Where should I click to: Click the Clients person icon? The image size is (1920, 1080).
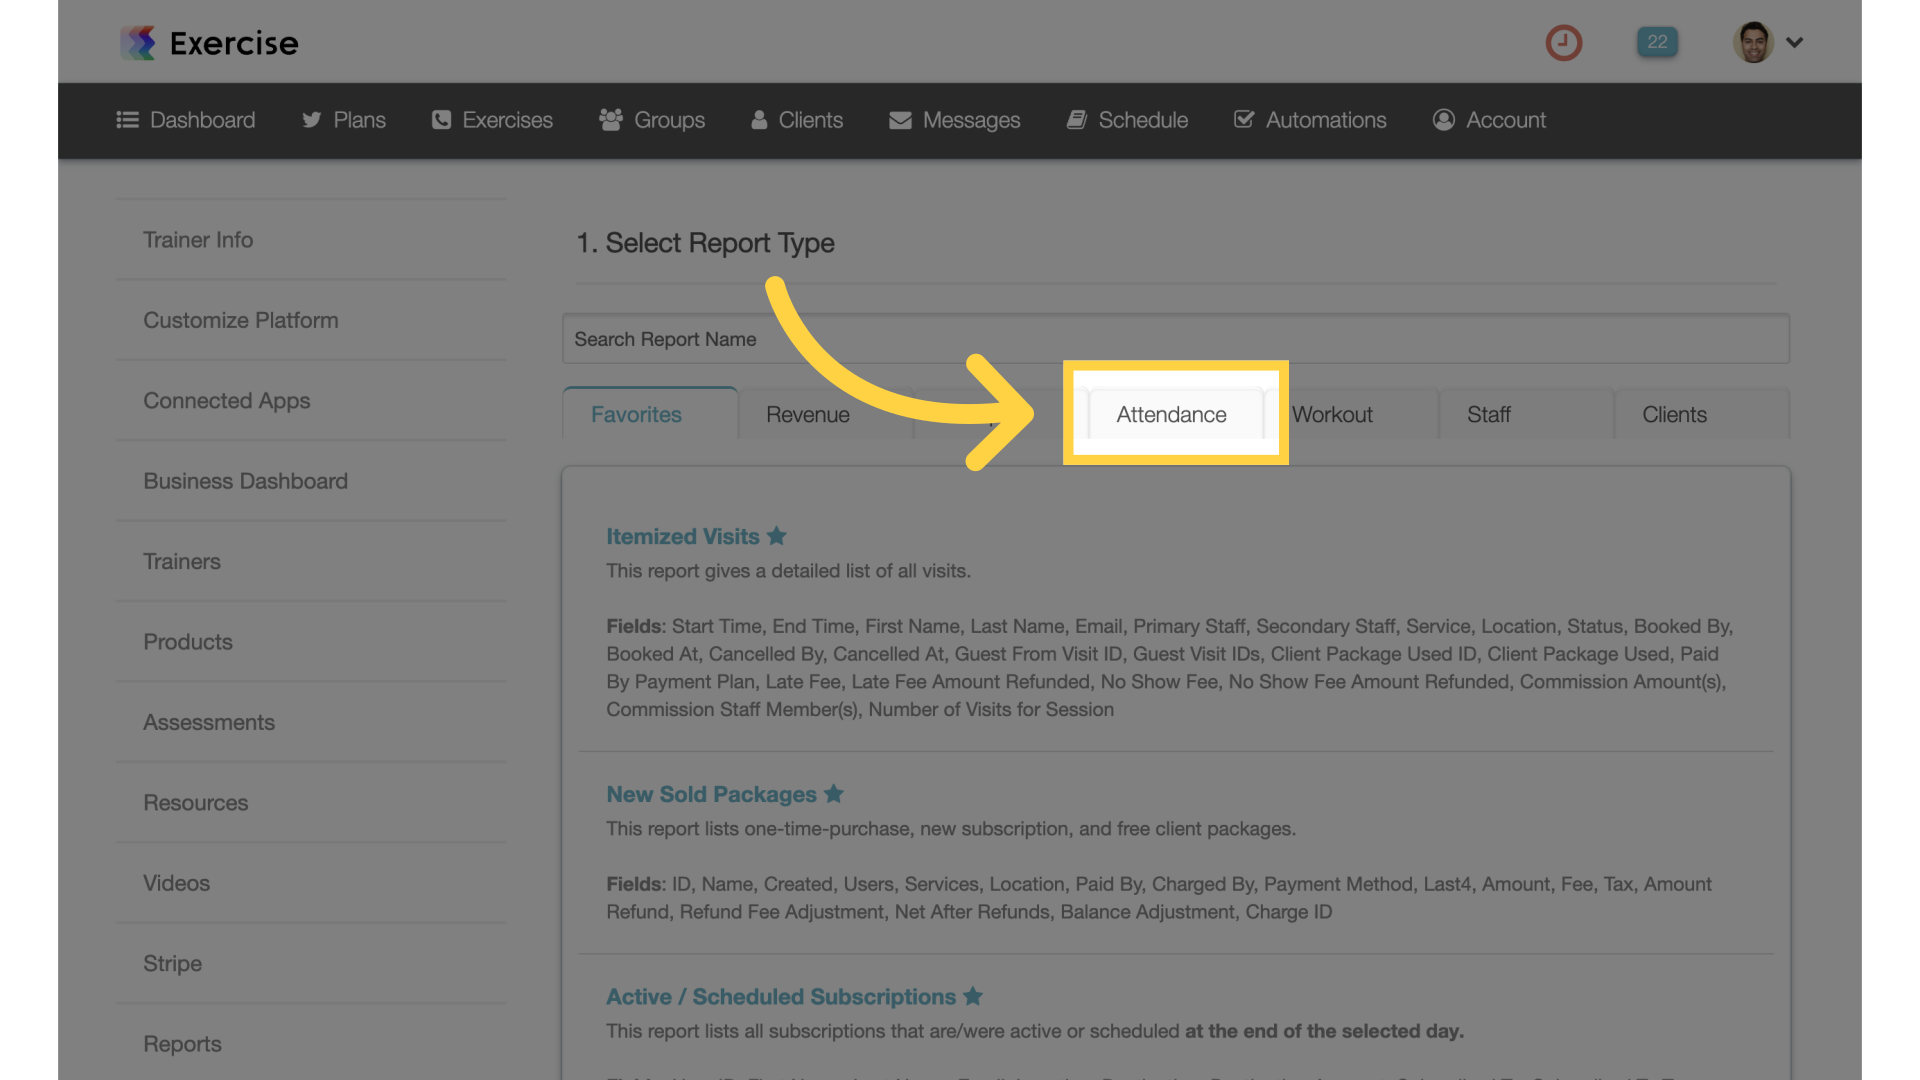click(x=759, y=120)
